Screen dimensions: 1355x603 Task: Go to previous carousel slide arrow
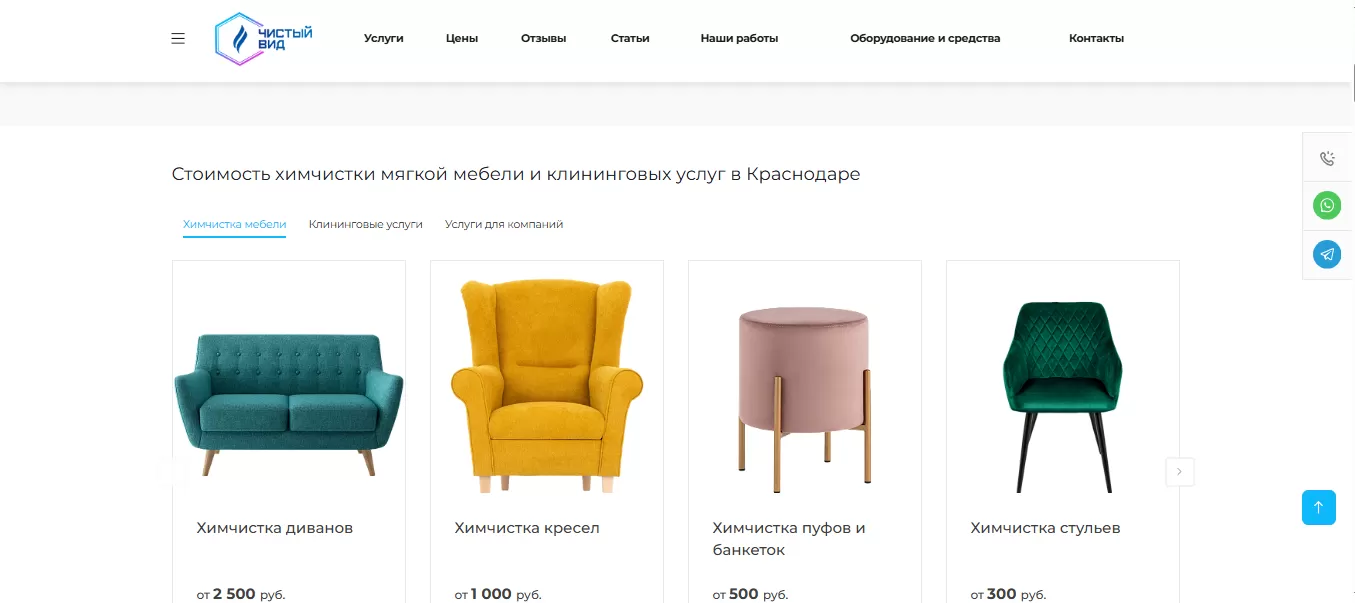(172, 471)
